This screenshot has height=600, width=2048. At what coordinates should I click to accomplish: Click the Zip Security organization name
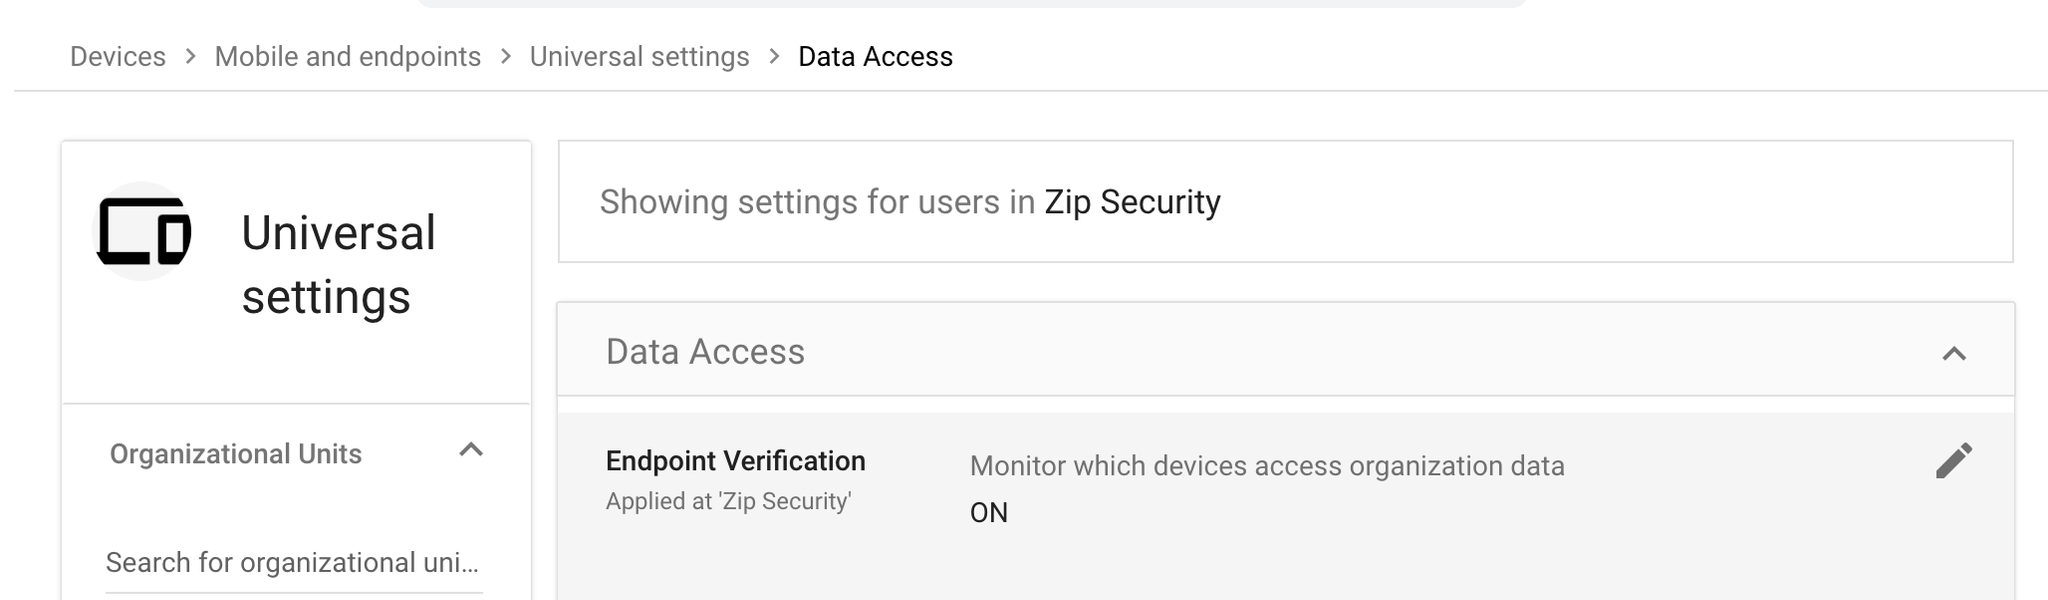tap(1132, 202)
